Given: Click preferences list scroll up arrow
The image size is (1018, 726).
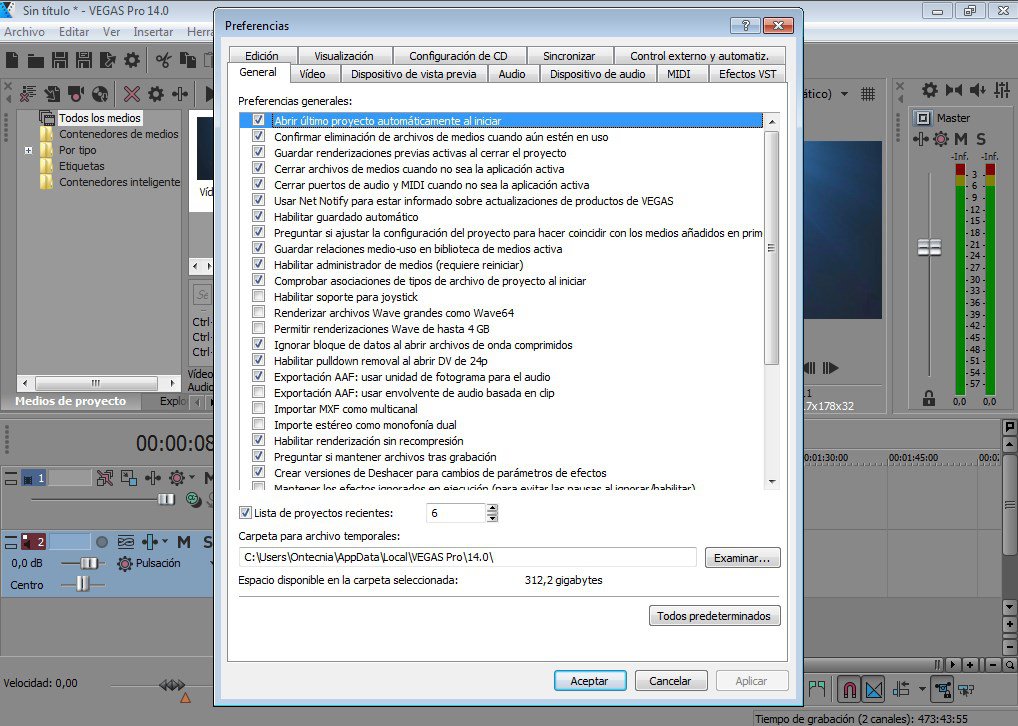Looking at the screenshot, I should (772, 121).
